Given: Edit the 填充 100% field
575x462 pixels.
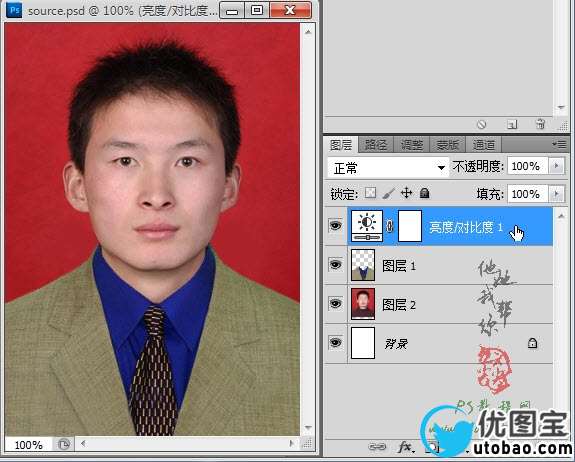Looking at the screenshot, I should click(528, 193).
